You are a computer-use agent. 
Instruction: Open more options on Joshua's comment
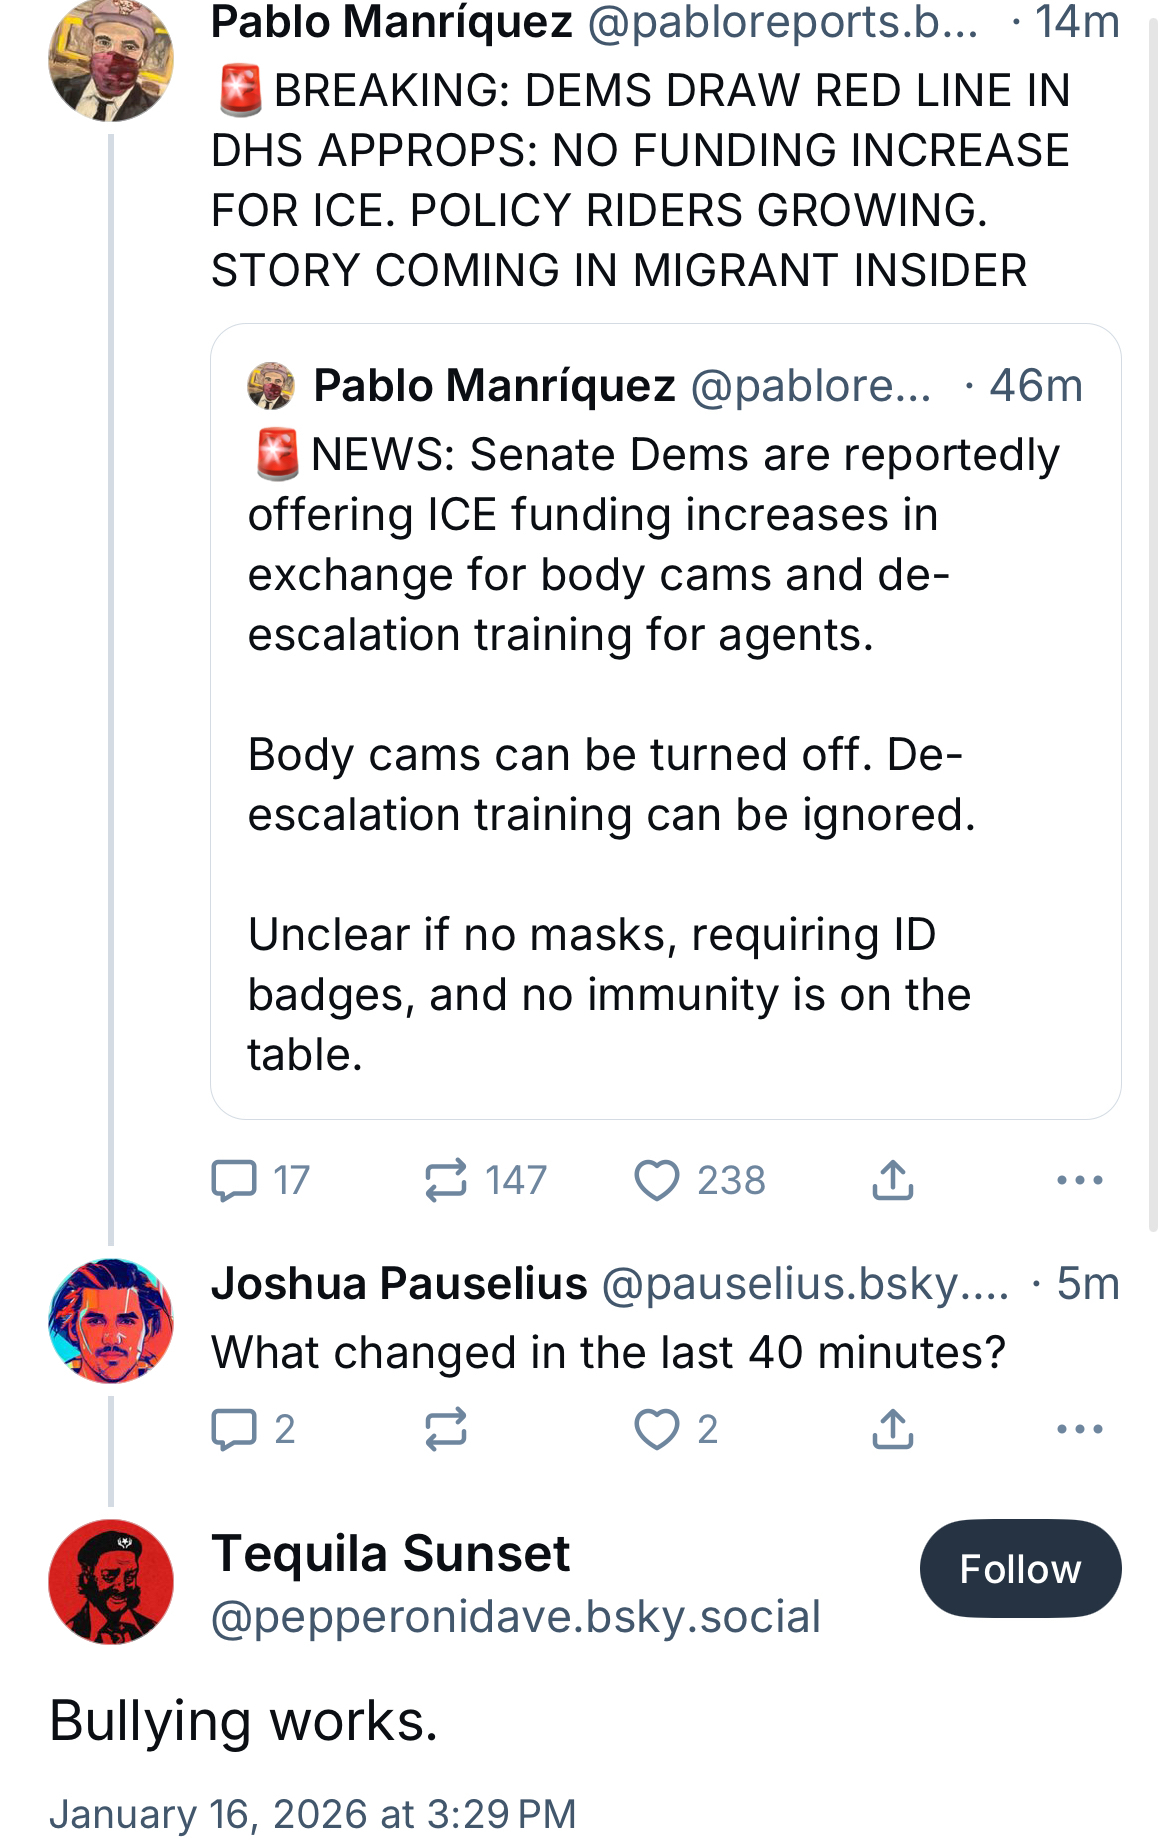1079,1429
